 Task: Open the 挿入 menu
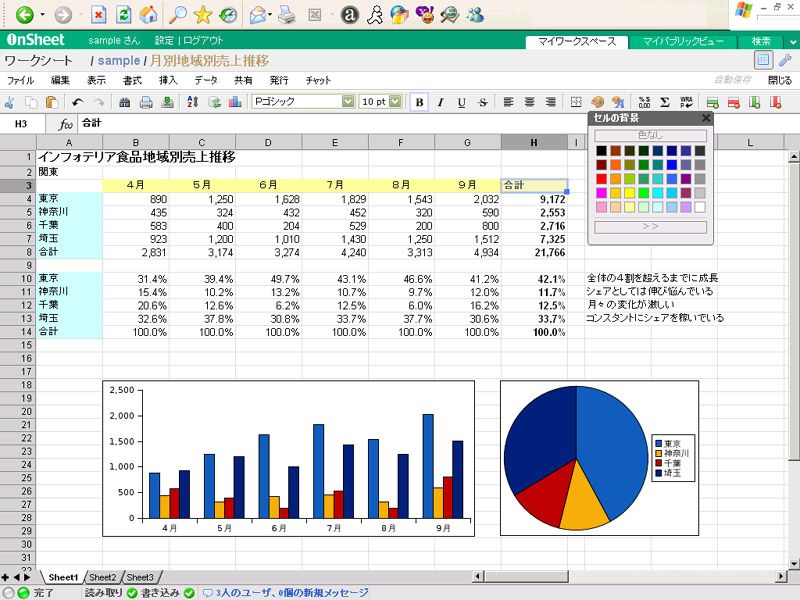coord(168,81)
